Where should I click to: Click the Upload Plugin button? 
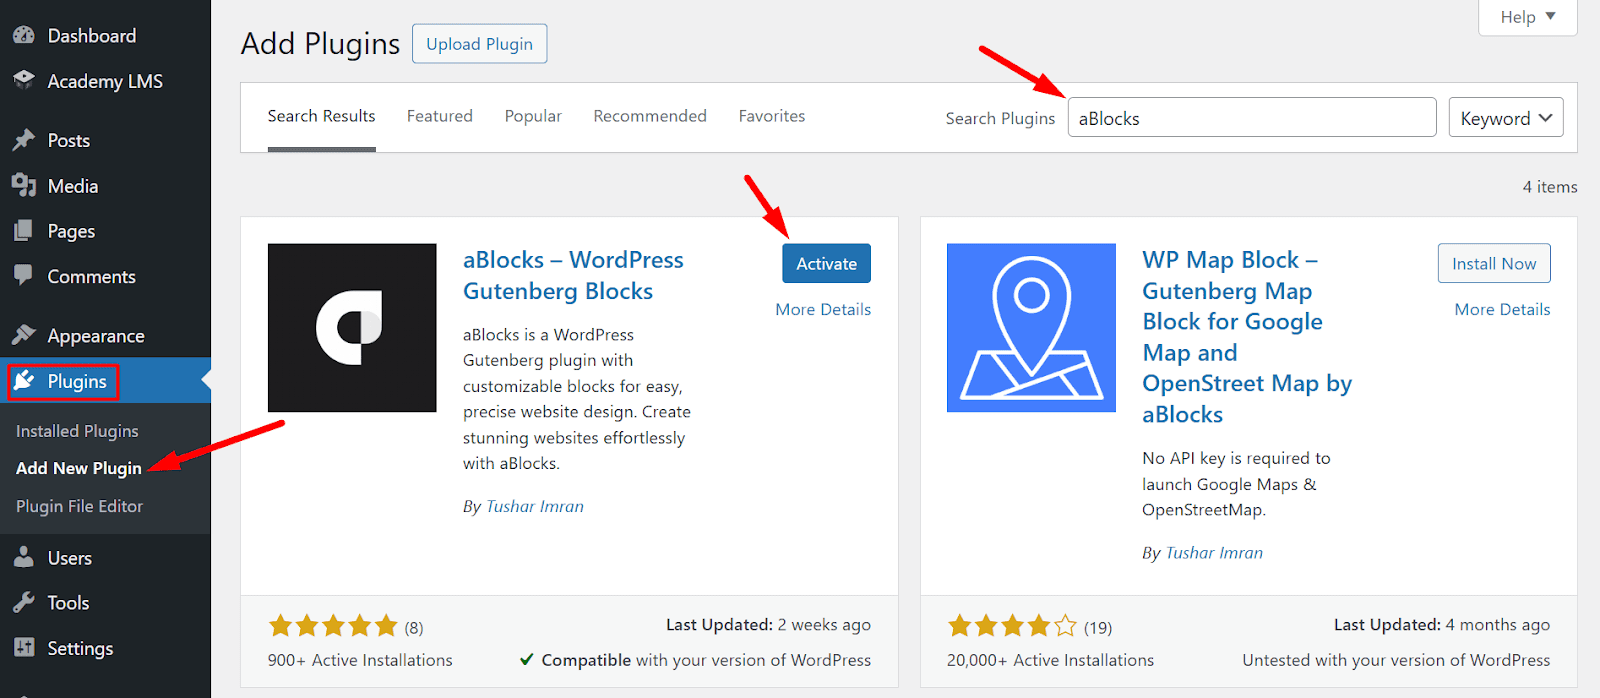479,44
